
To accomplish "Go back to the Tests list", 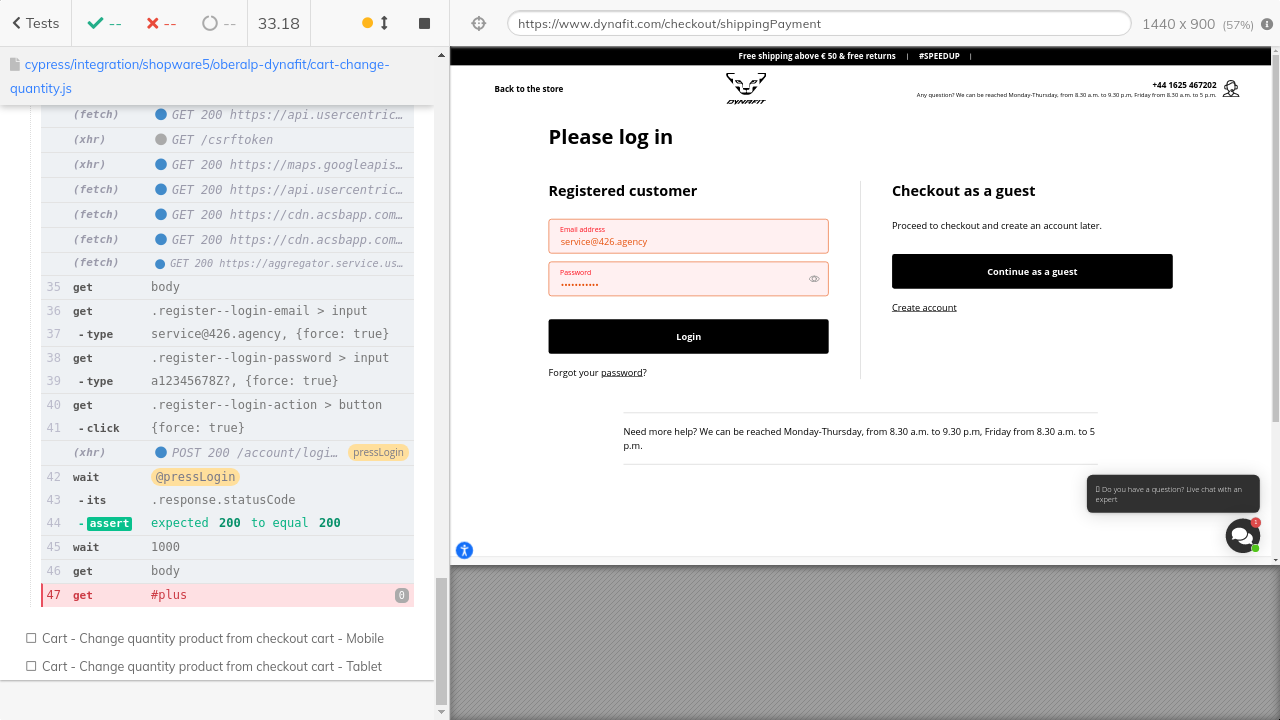I will coord(36,23).
